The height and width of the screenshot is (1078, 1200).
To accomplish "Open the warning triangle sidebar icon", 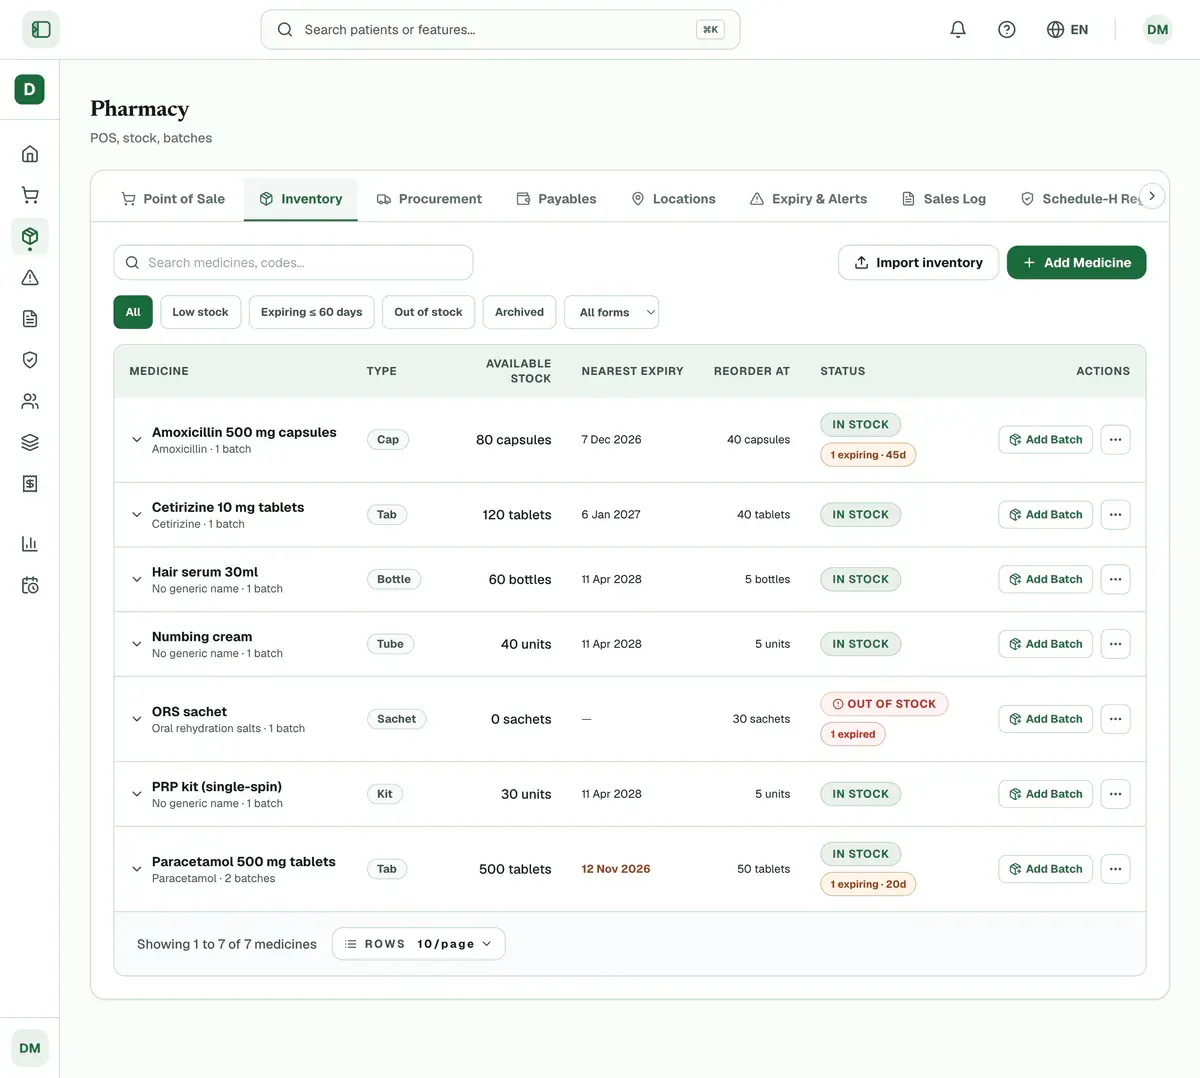I will [30, 278].
